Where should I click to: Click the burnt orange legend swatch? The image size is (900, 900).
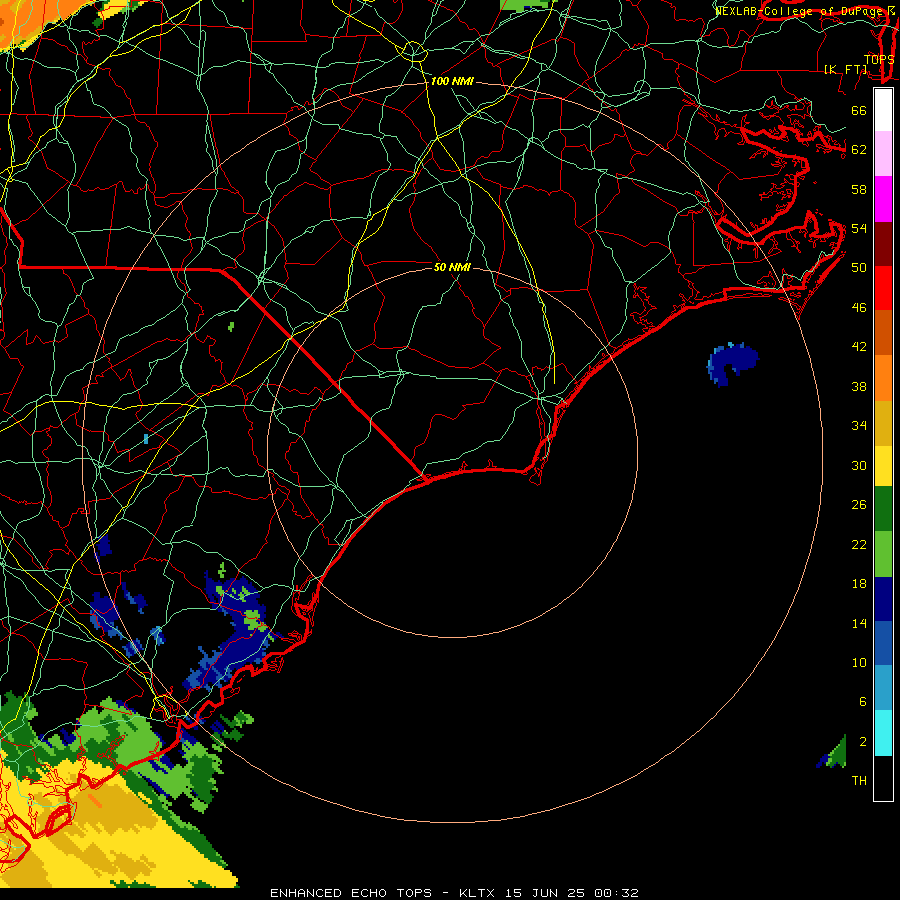pyautogui.click(x=883, y=333)
